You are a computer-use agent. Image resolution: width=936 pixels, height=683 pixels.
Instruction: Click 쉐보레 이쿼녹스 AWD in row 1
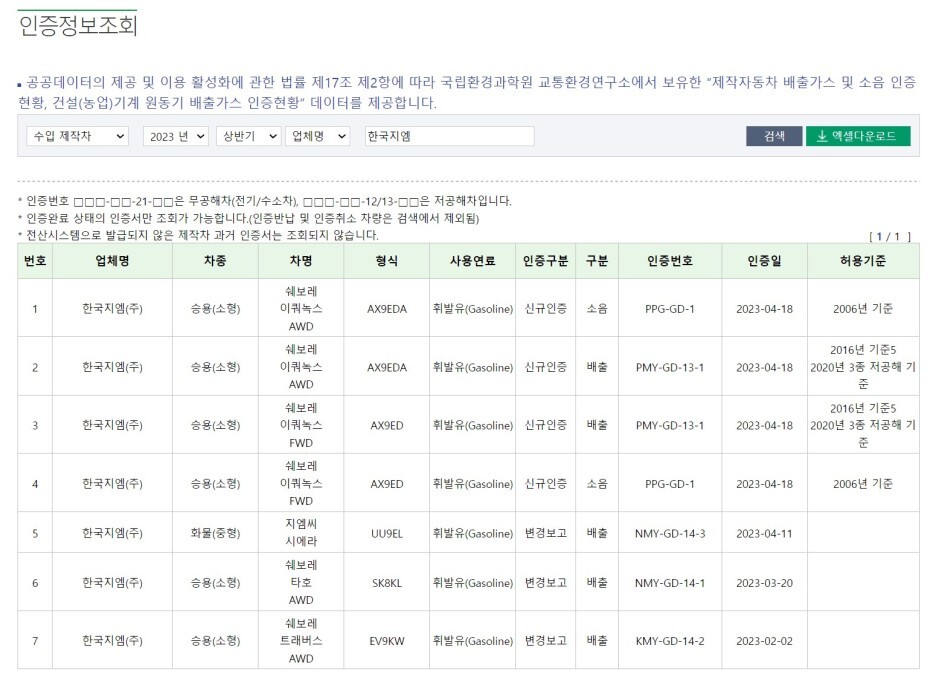click(x=301, y=309)
